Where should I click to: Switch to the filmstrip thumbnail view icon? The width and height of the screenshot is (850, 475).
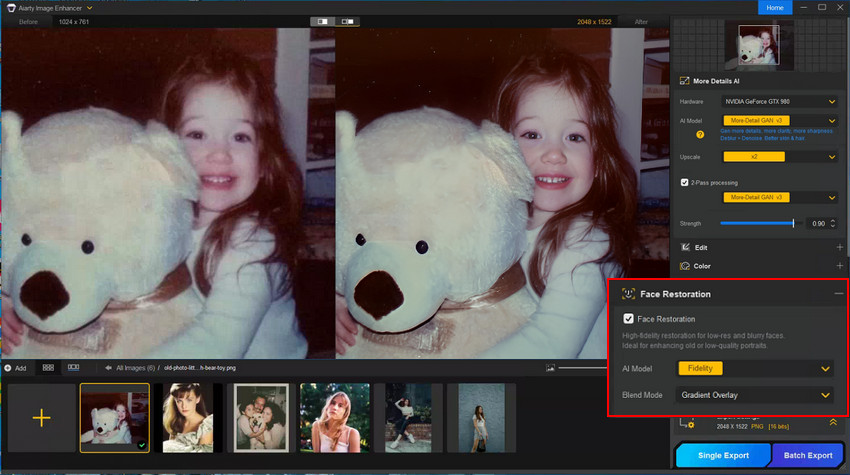click(x=73, y=368)
